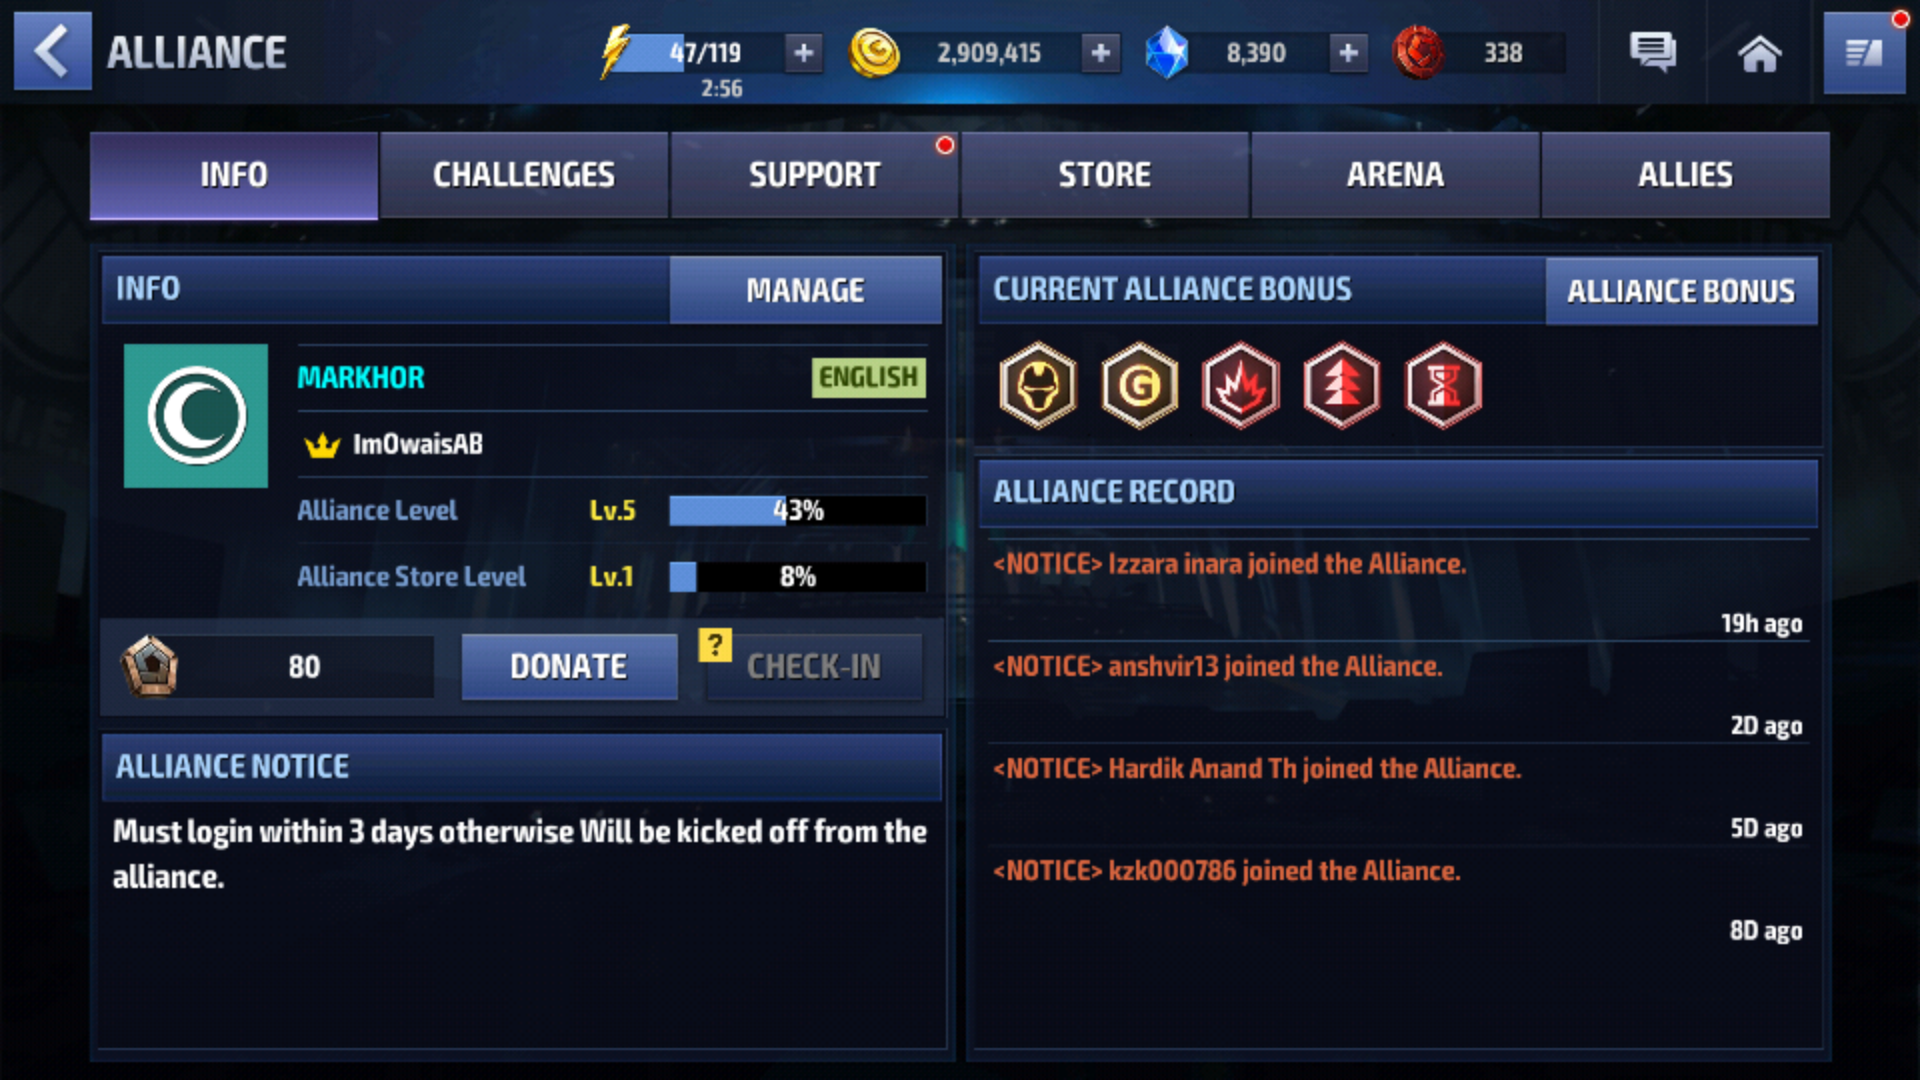Return to the home screen icon
This screenshot has width=1920, height=1080.
pyautogui.click(x=1760, y=53)
